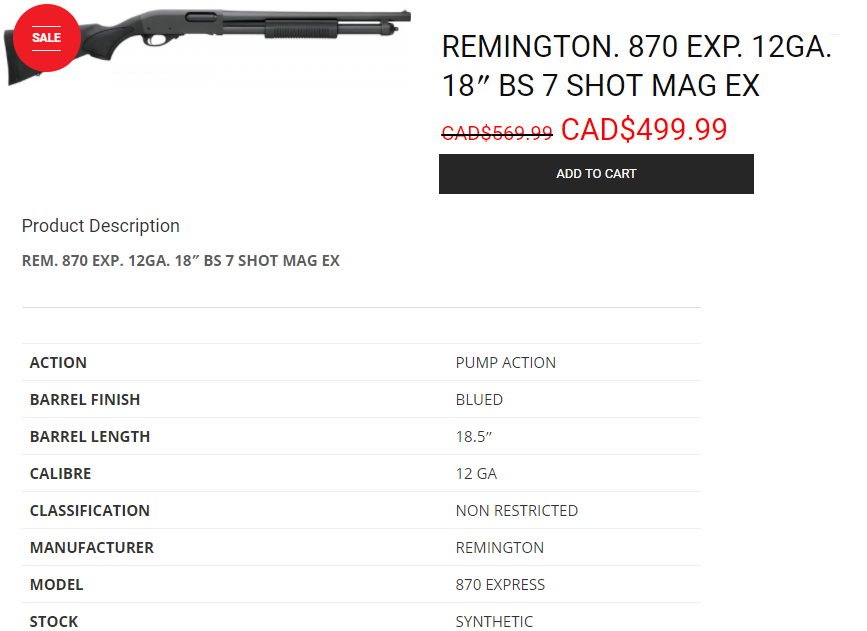The image size is (867, 631).
Task: Click the 12 GA calibre value
Action: (476, 474)
